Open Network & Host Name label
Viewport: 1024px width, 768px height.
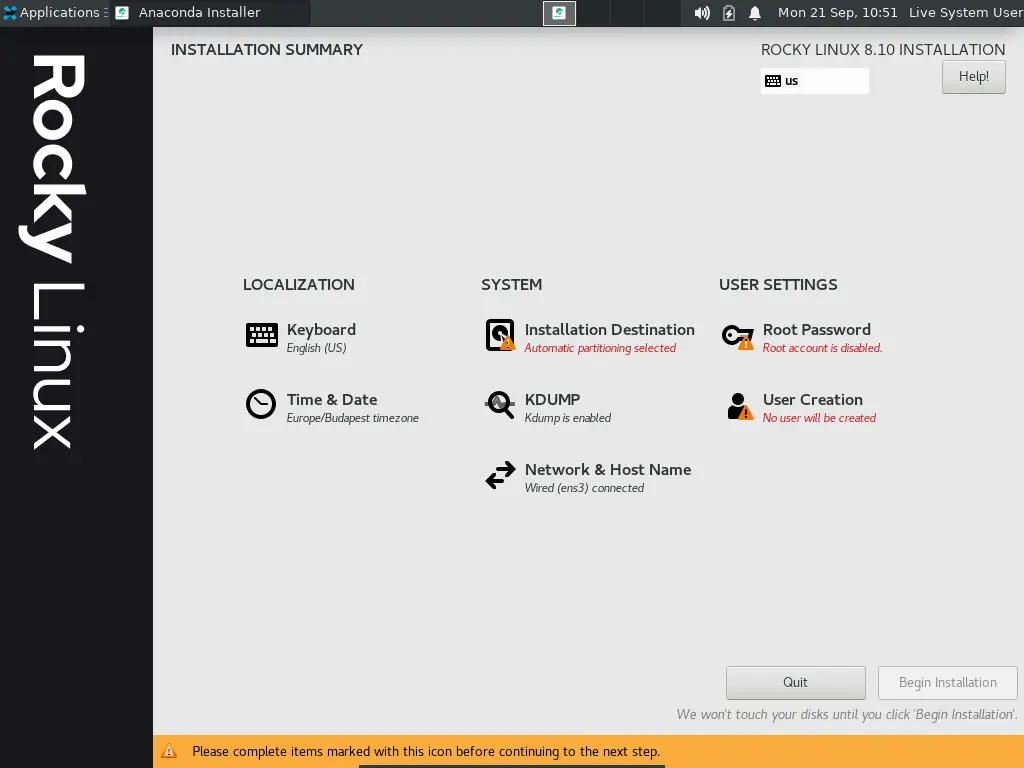click(608, 469)
